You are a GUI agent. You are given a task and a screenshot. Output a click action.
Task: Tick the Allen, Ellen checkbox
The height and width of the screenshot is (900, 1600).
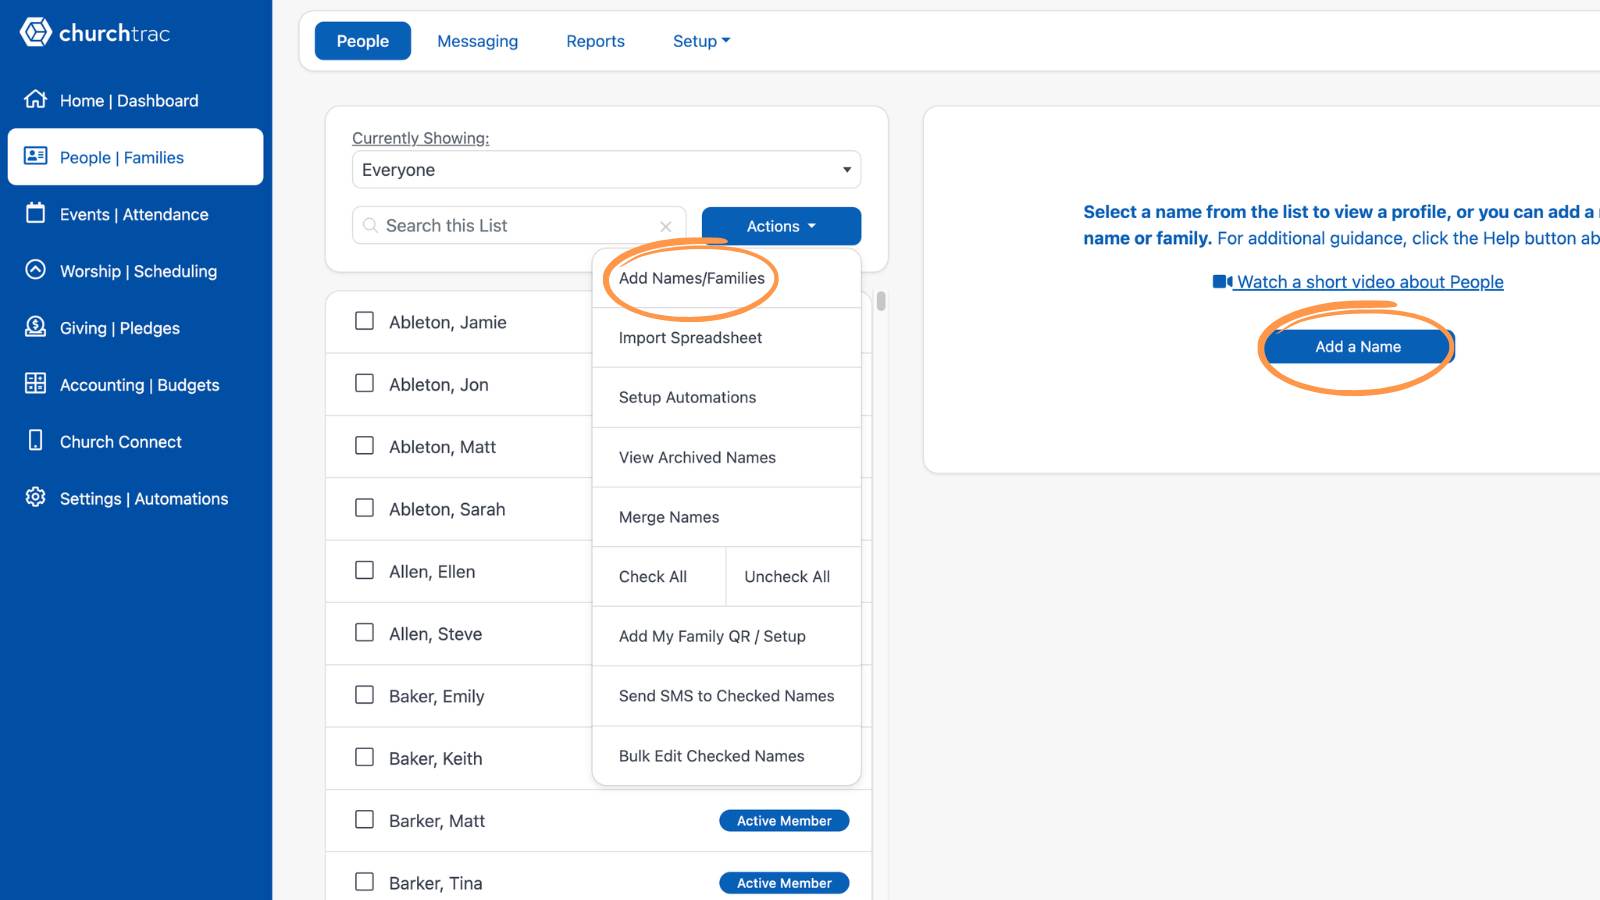(365, 571)
